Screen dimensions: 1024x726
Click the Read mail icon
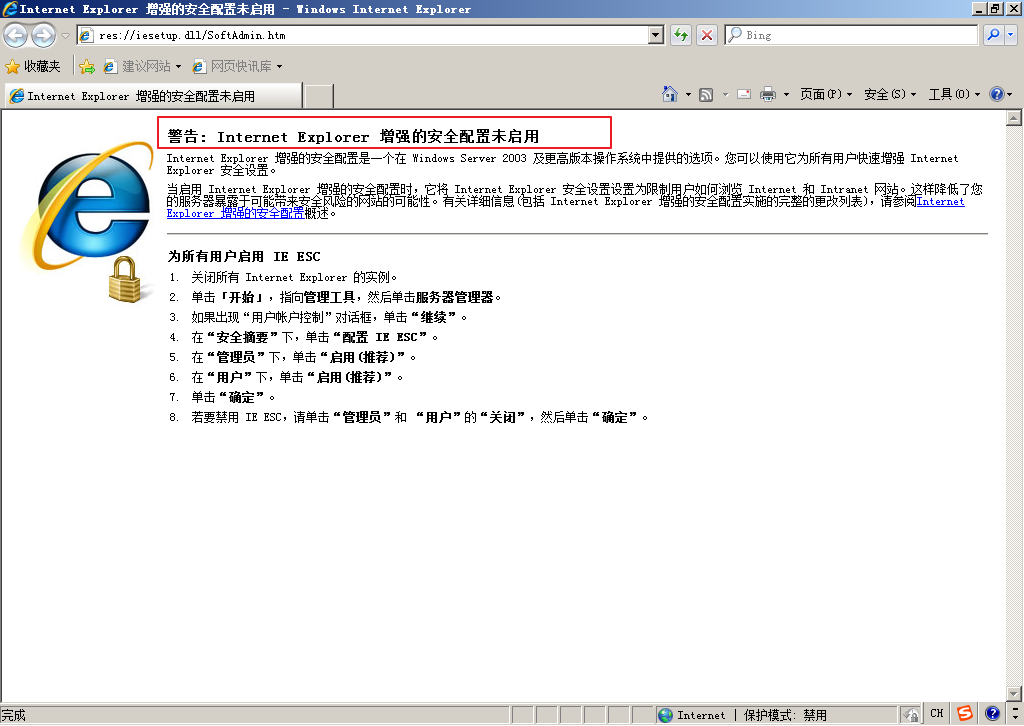click(743, 95)
